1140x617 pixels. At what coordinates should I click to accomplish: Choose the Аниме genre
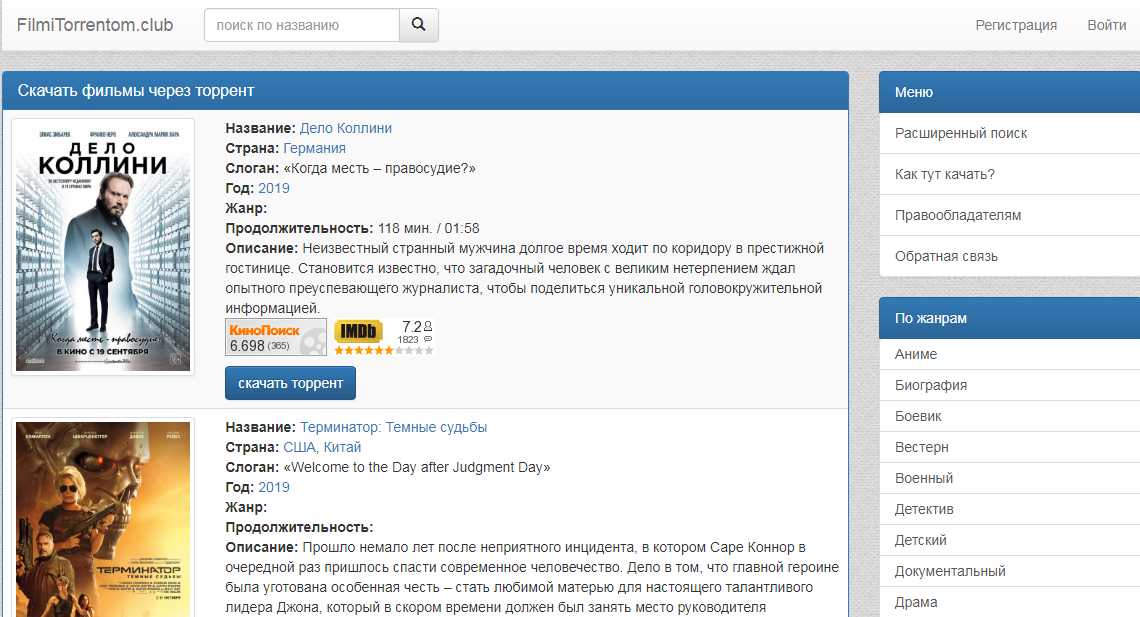(916, 354)
